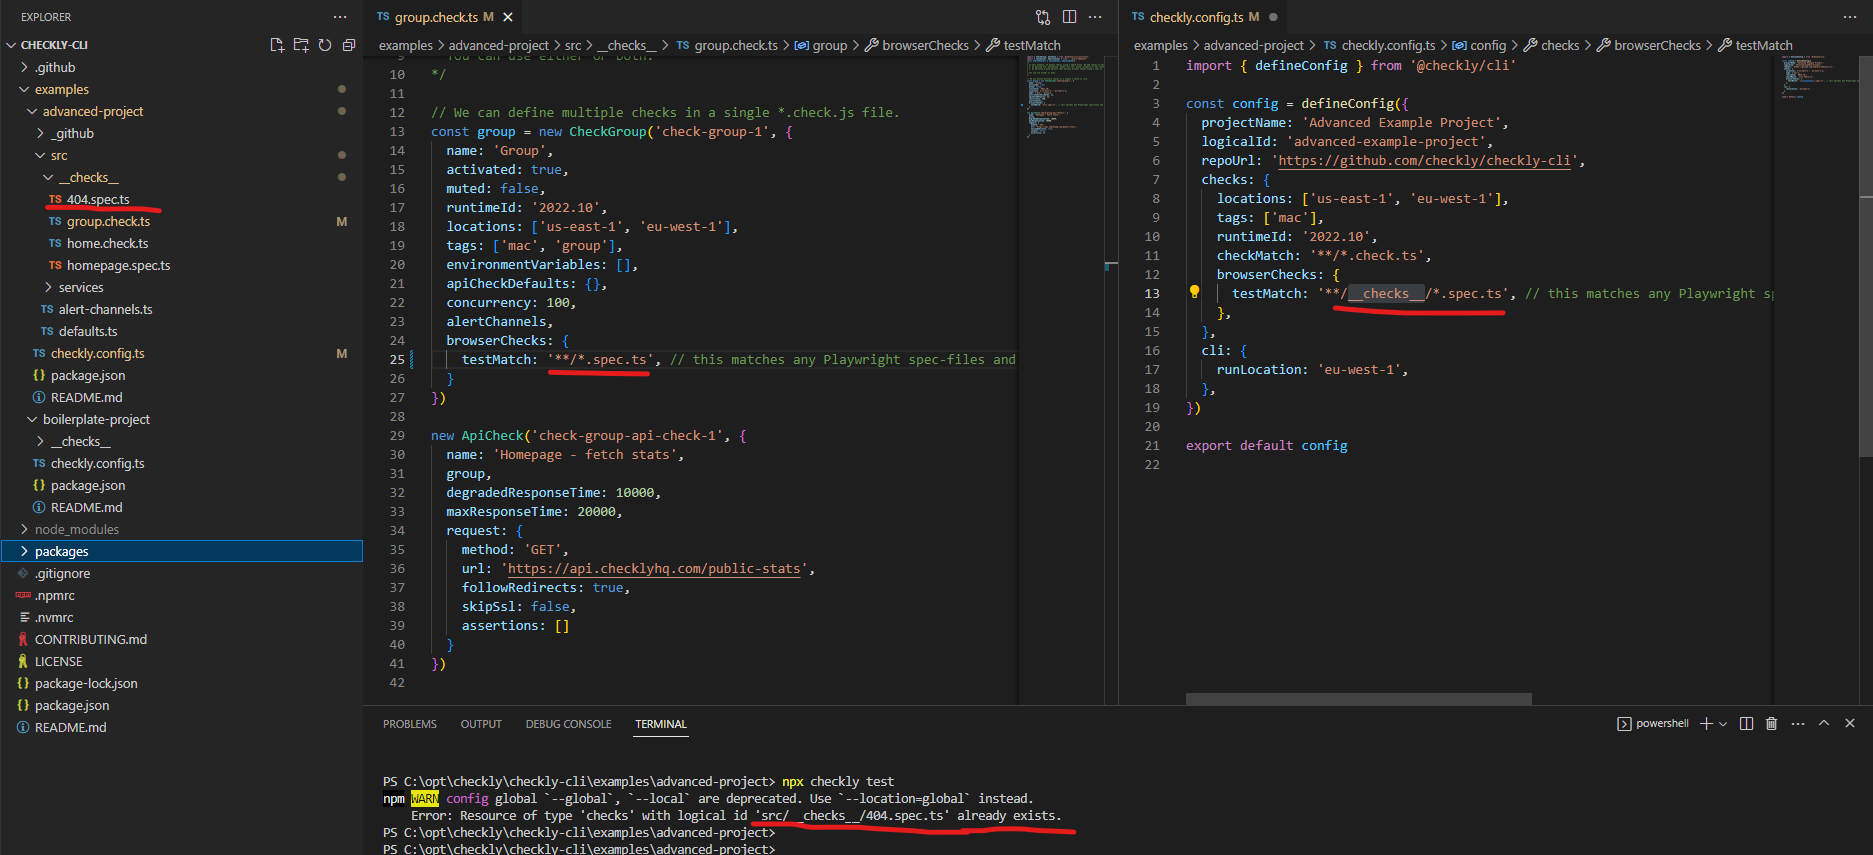This screenshot has height=855, width=1873.
Task: Open the terminal launch profile dropdown
Action: point(1723,723)
